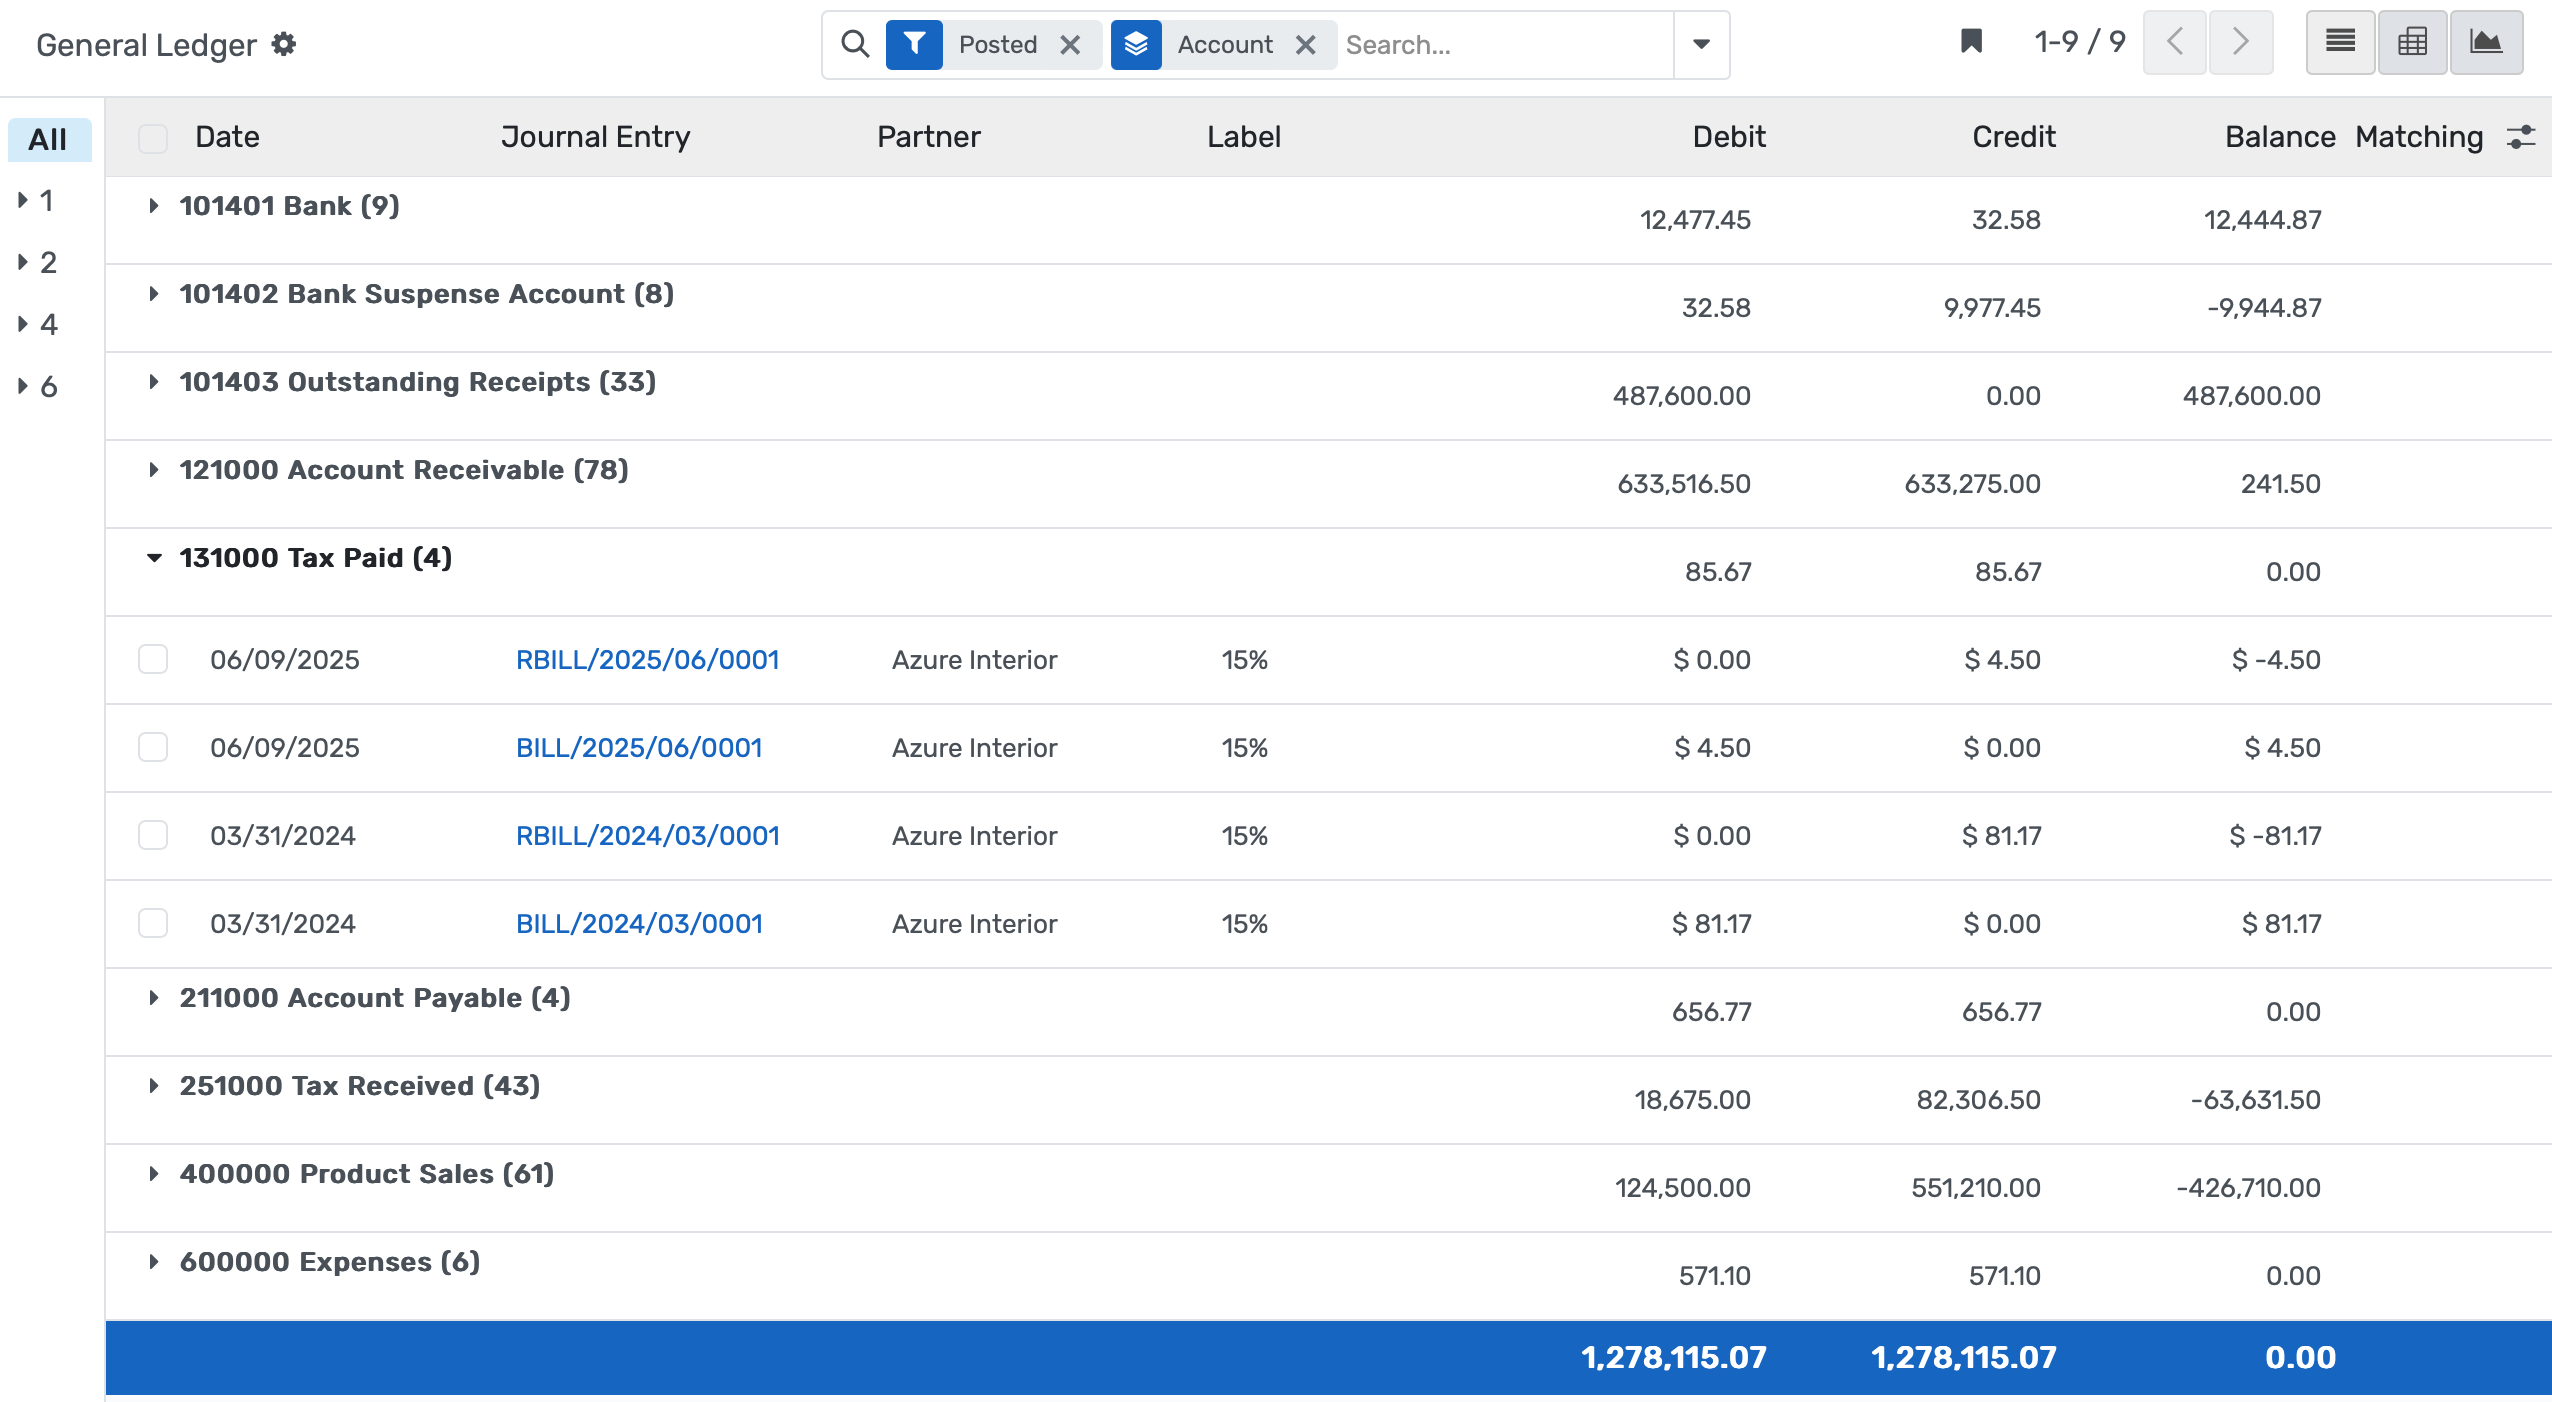Click the layers icon on the Account group-by
This screenshot has height=1402, width=2552.
pos(1135,44)
